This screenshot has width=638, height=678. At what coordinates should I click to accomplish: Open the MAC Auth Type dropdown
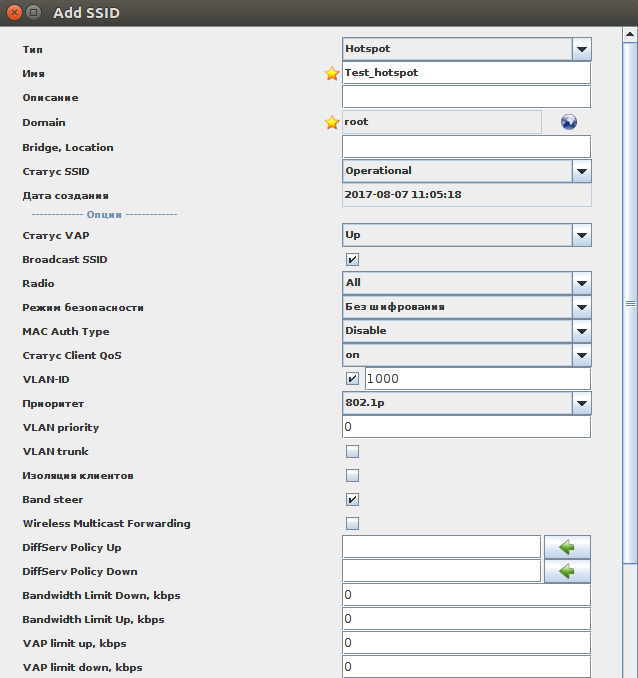(581, 331)
